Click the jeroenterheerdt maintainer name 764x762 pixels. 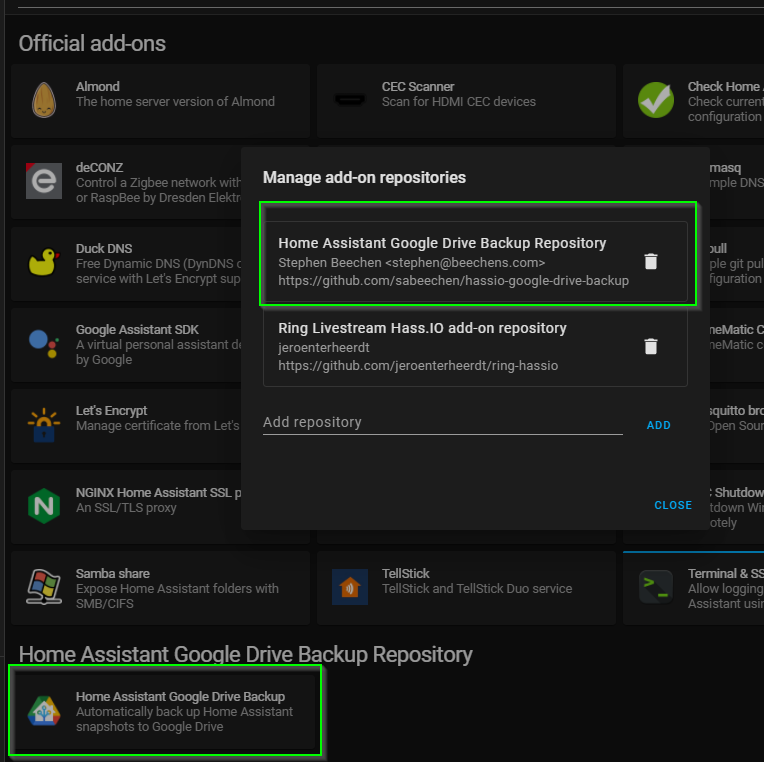point(324,347)
